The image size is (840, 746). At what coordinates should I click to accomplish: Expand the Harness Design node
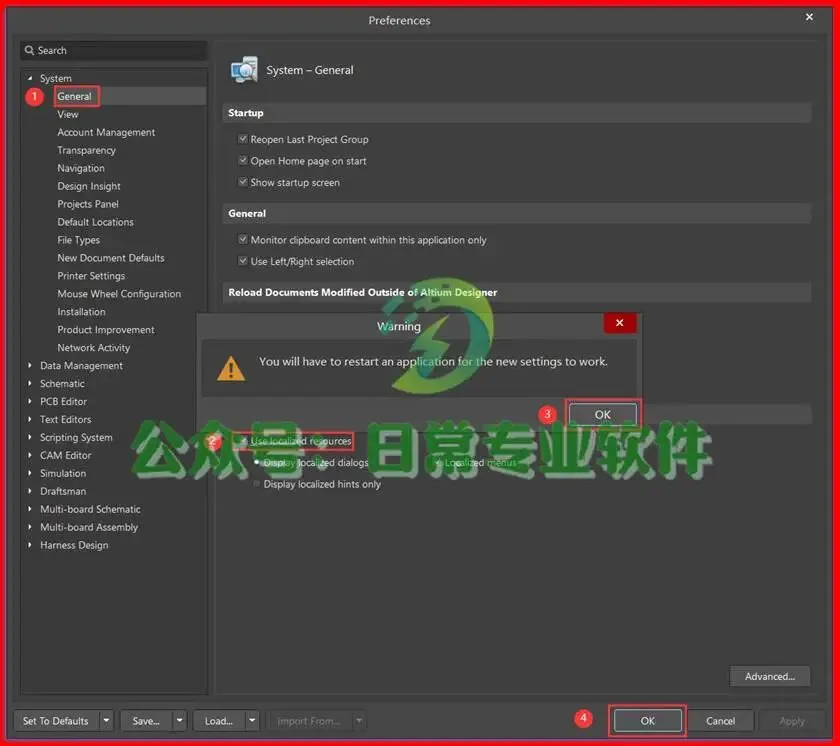[x=30, y=545]
